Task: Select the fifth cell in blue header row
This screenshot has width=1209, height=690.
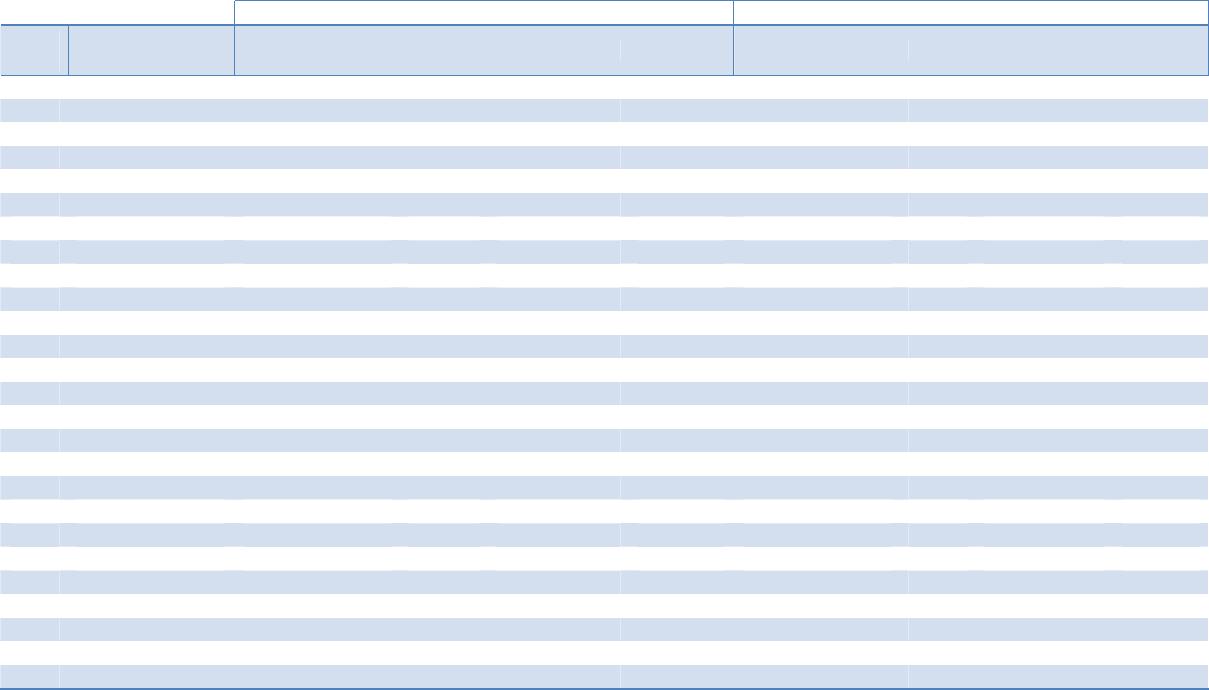Action: (821, 50)
